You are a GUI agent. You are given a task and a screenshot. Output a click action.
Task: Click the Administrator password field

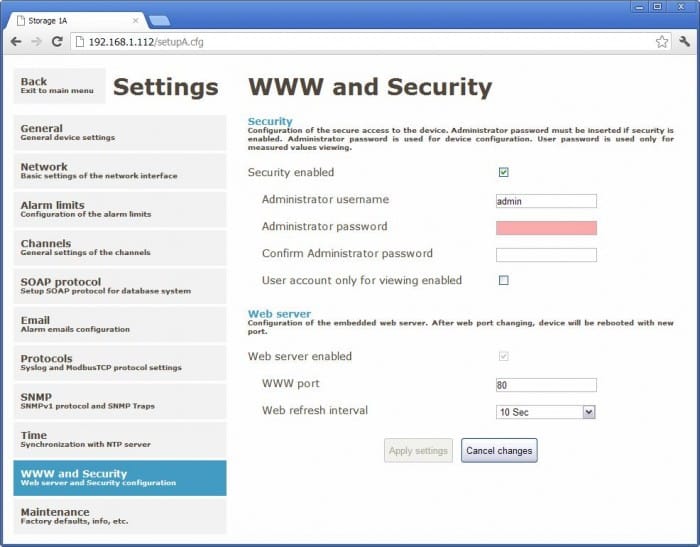click(x=546, y=228)
